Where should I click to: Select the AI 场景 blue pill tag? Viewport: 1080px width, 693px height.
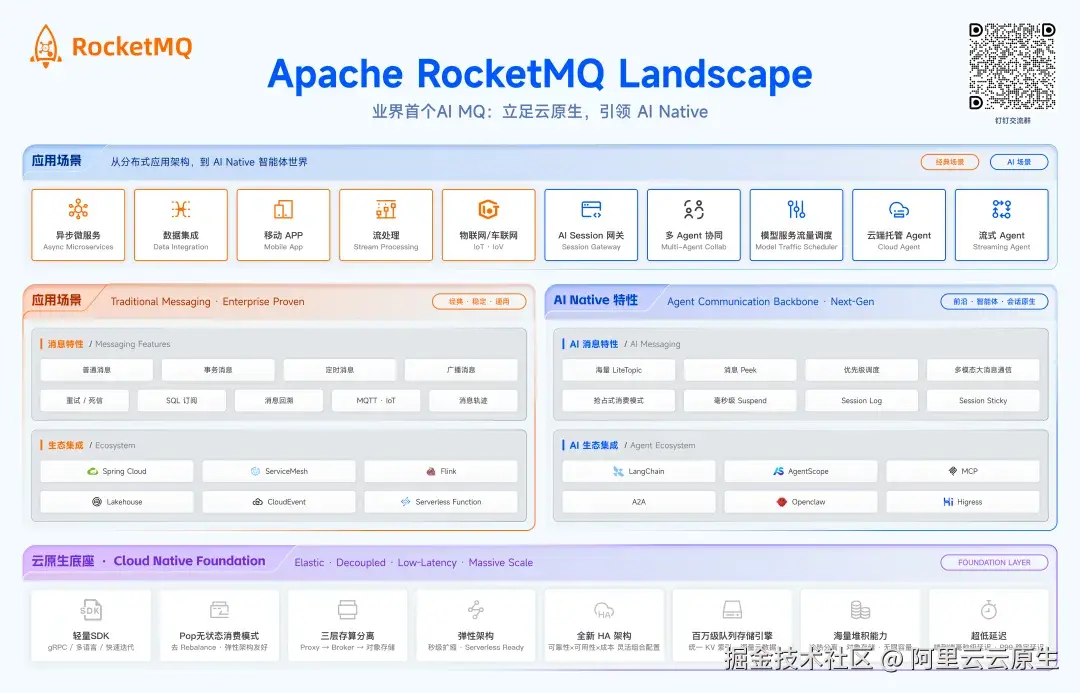1019,162
